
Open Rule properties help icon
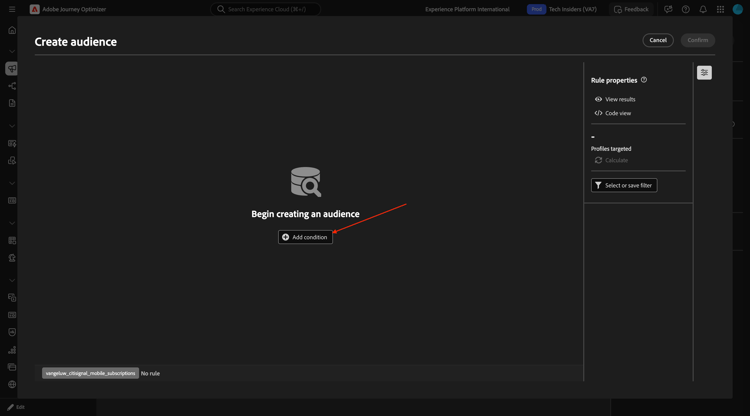pos(644,80)
